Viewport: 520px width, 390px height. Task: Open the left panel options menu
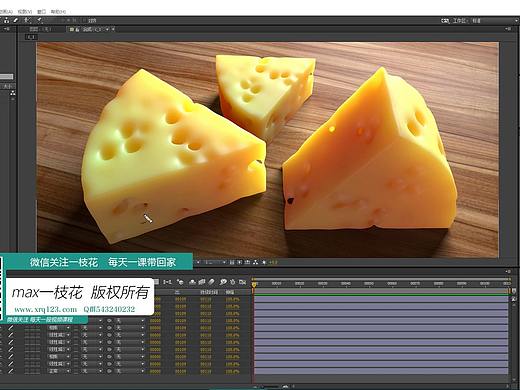pyautogui.click(x=7, y=29)
